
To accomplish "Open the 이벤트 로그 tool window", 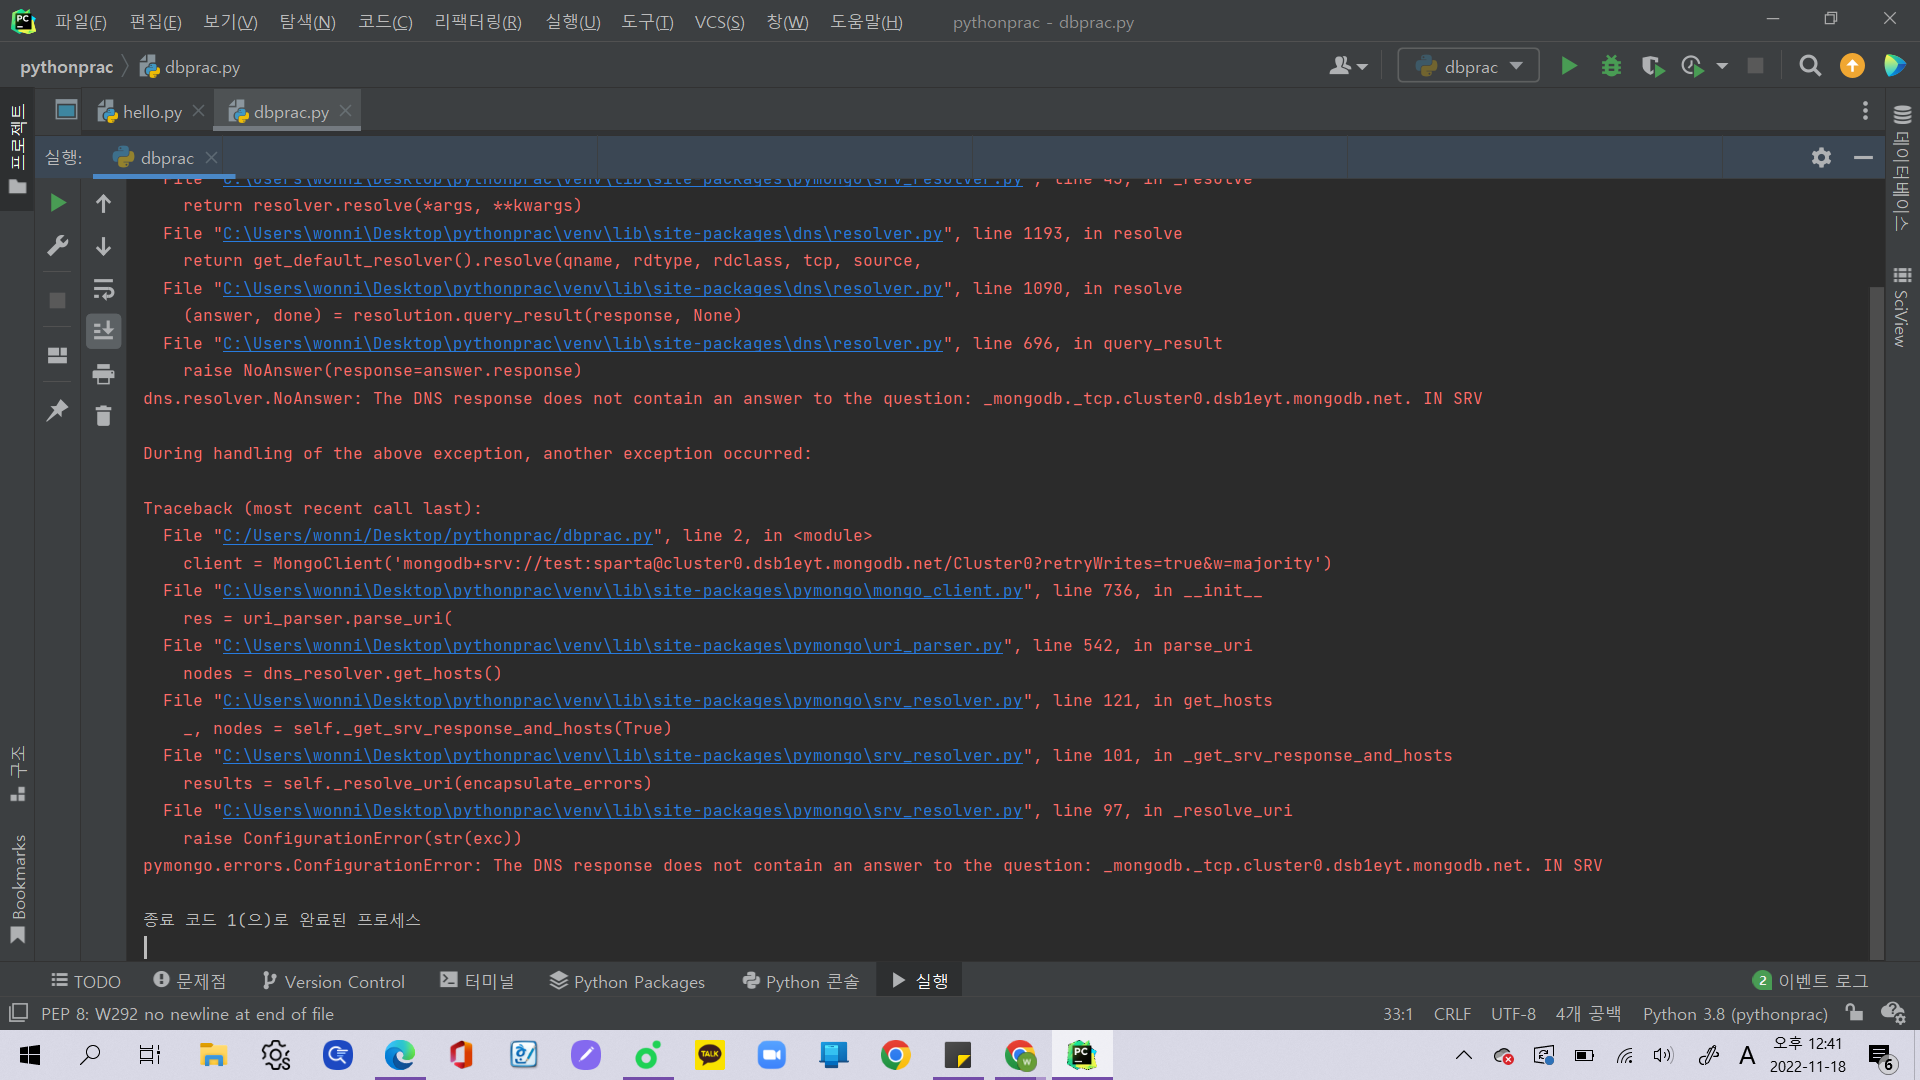I will [x=1810, y=981].
